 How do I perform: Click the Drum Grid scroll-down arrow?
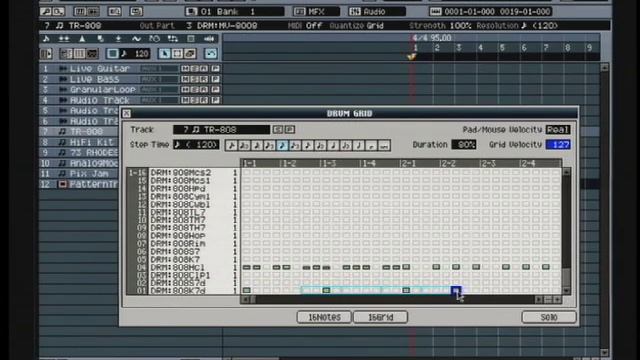click(x=567, y=291)
